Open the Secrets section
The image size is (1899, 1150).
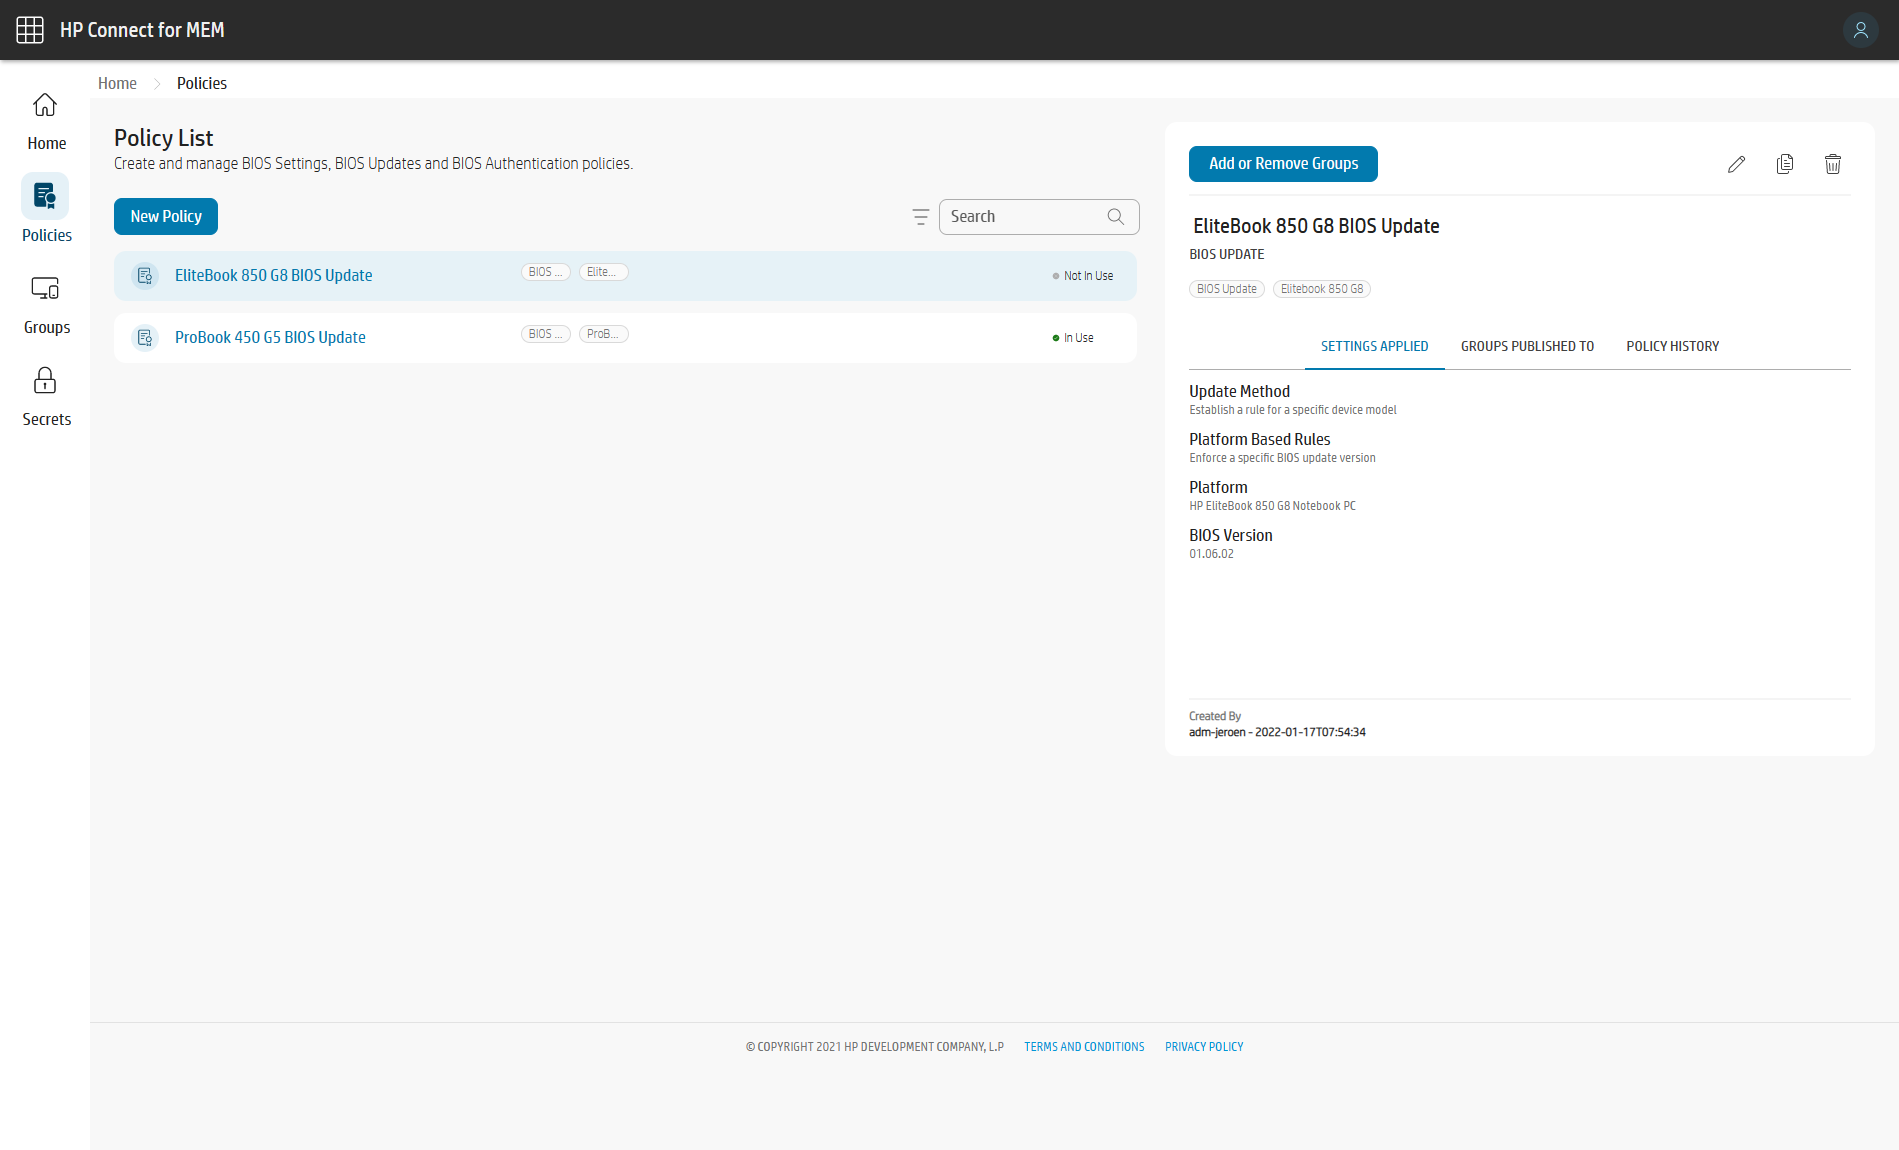tap(45, 393)
